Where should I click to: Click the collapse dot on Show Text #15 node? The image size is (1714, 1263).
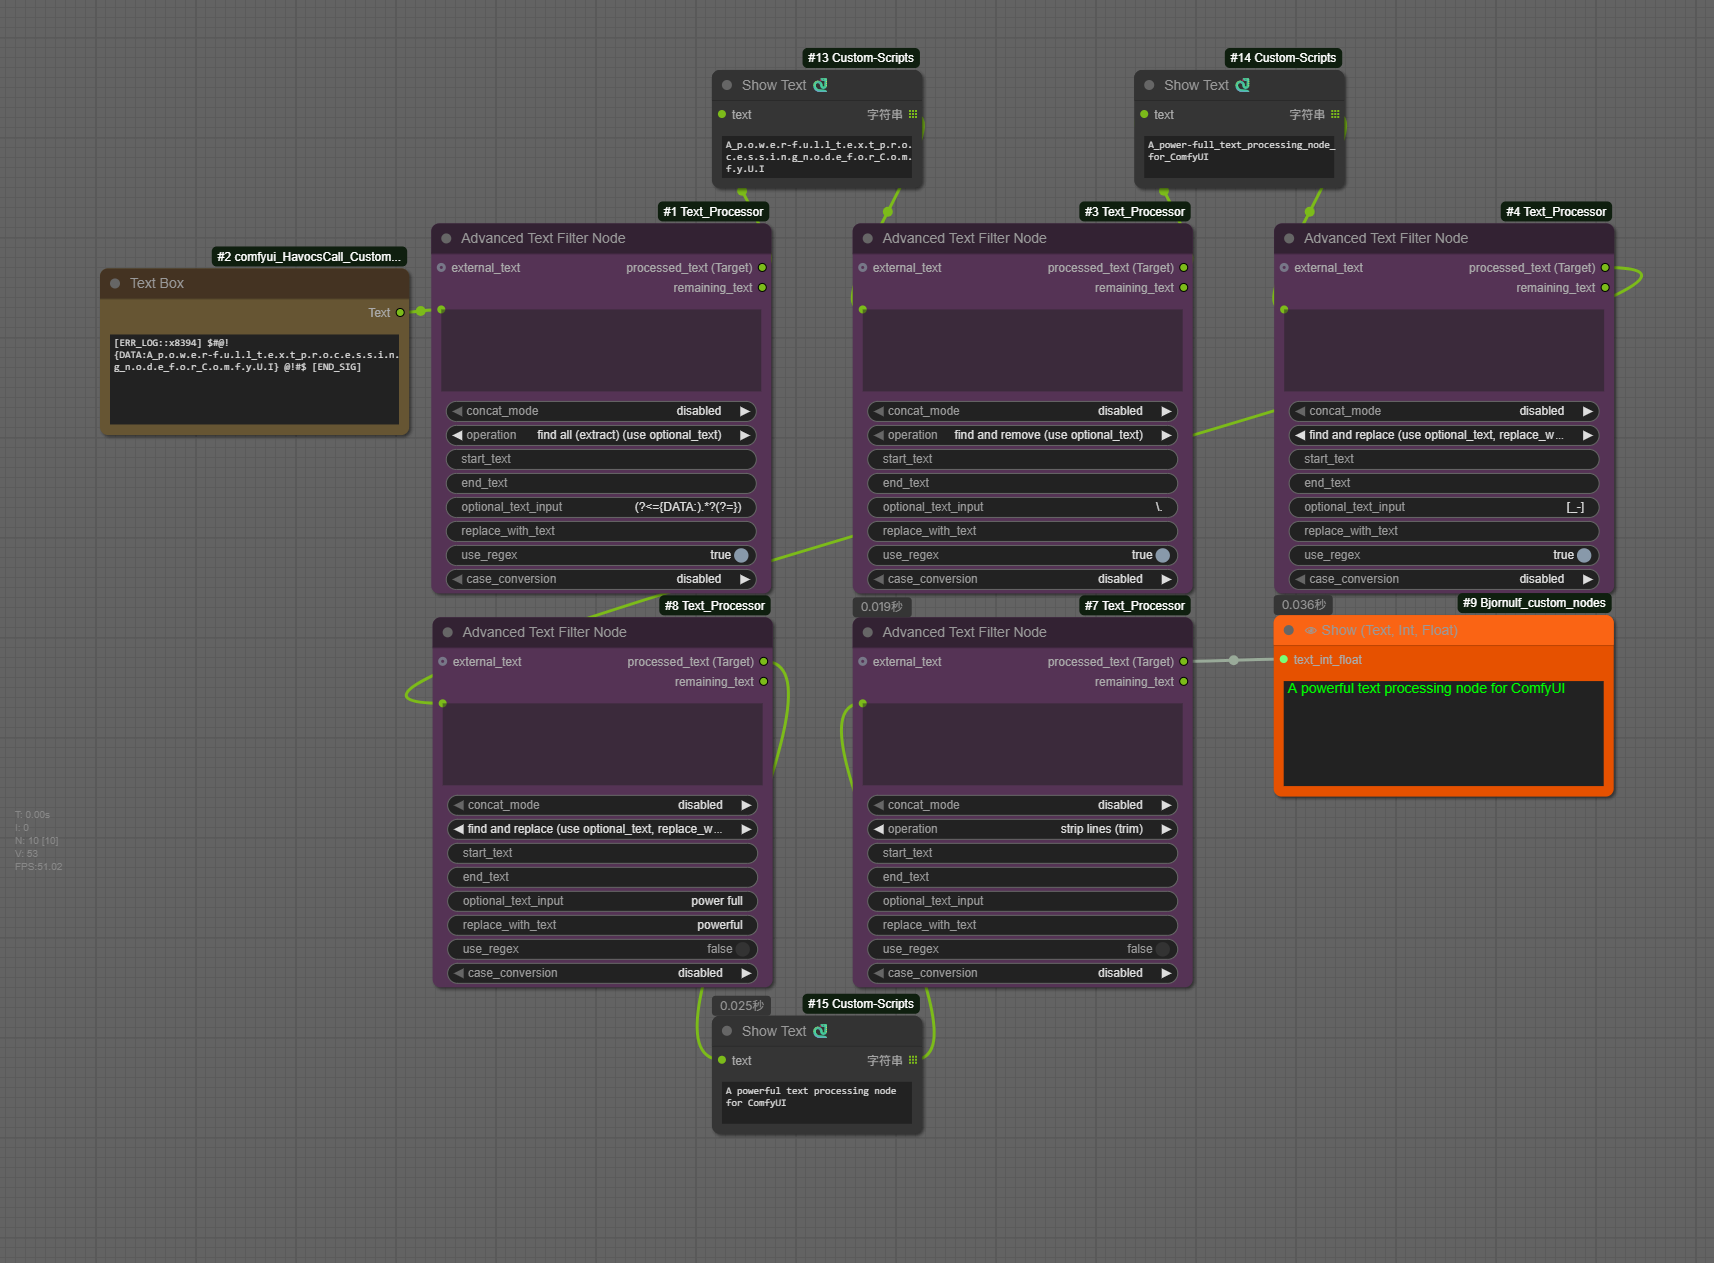coord(727,1031)
